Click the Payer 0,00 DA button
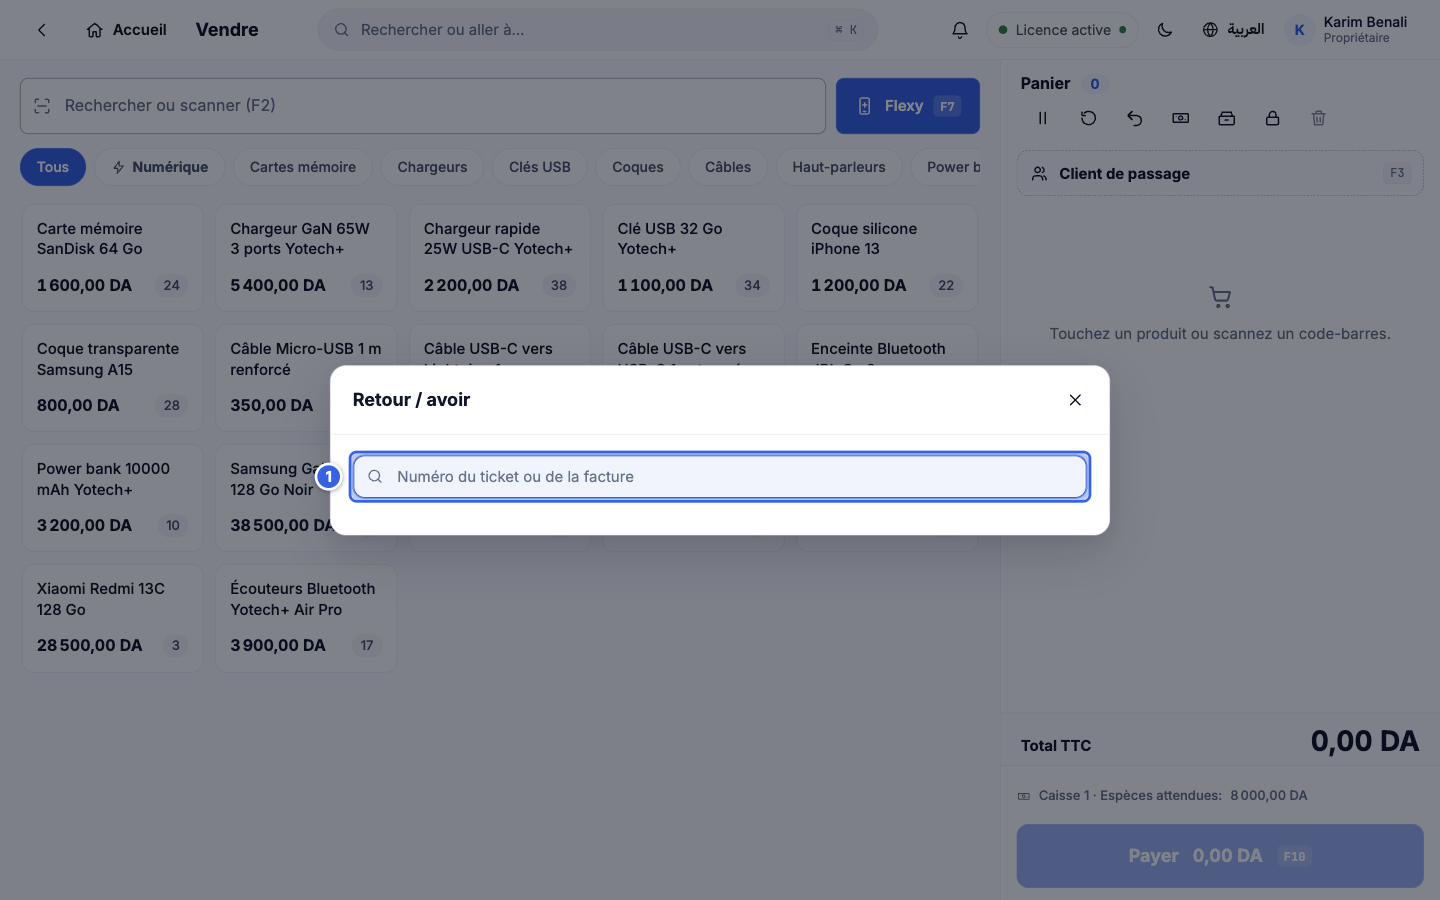 pyautogui.click(x=1220, y=856)
